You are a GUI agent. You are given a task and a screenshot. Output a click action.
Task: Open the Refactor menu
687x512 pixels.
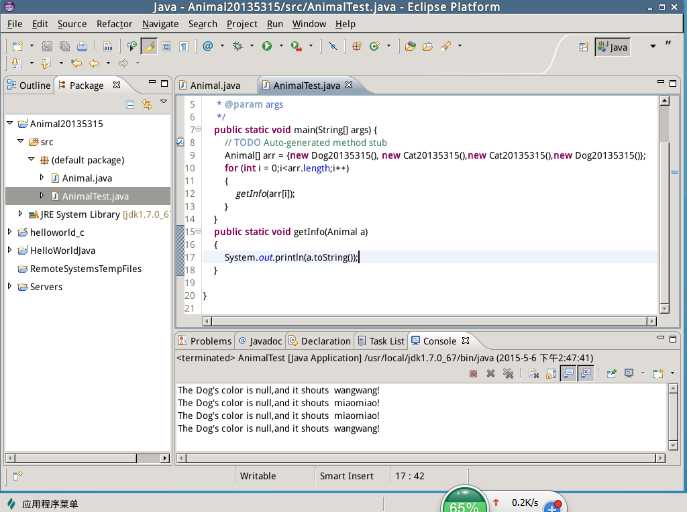[114, 24]
